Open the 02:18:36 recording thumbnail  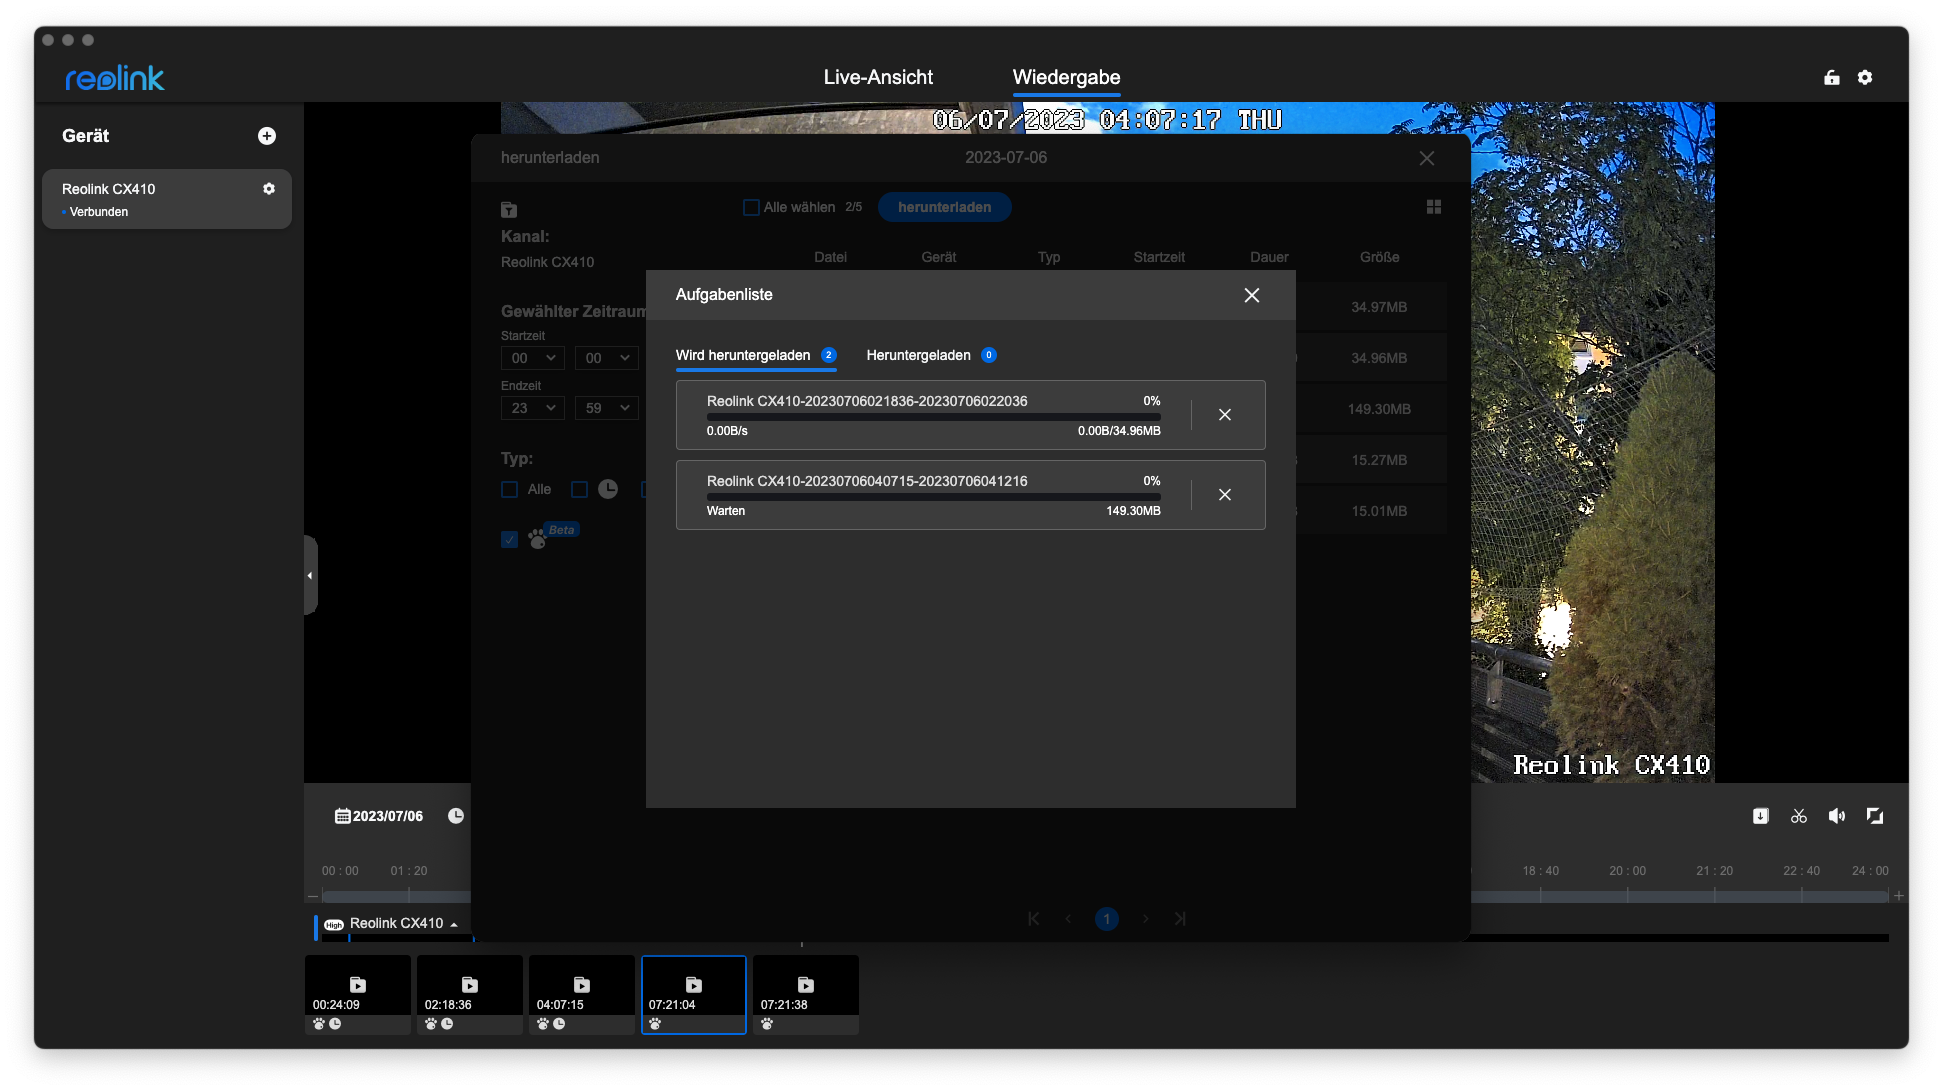click(x=470, y=990)
